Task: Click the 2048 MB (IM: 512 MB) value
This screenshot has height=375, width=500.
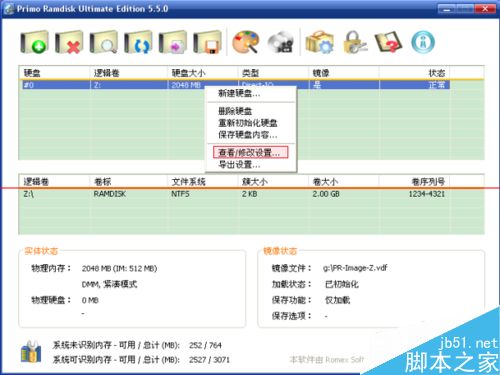Action: [119, 268]
